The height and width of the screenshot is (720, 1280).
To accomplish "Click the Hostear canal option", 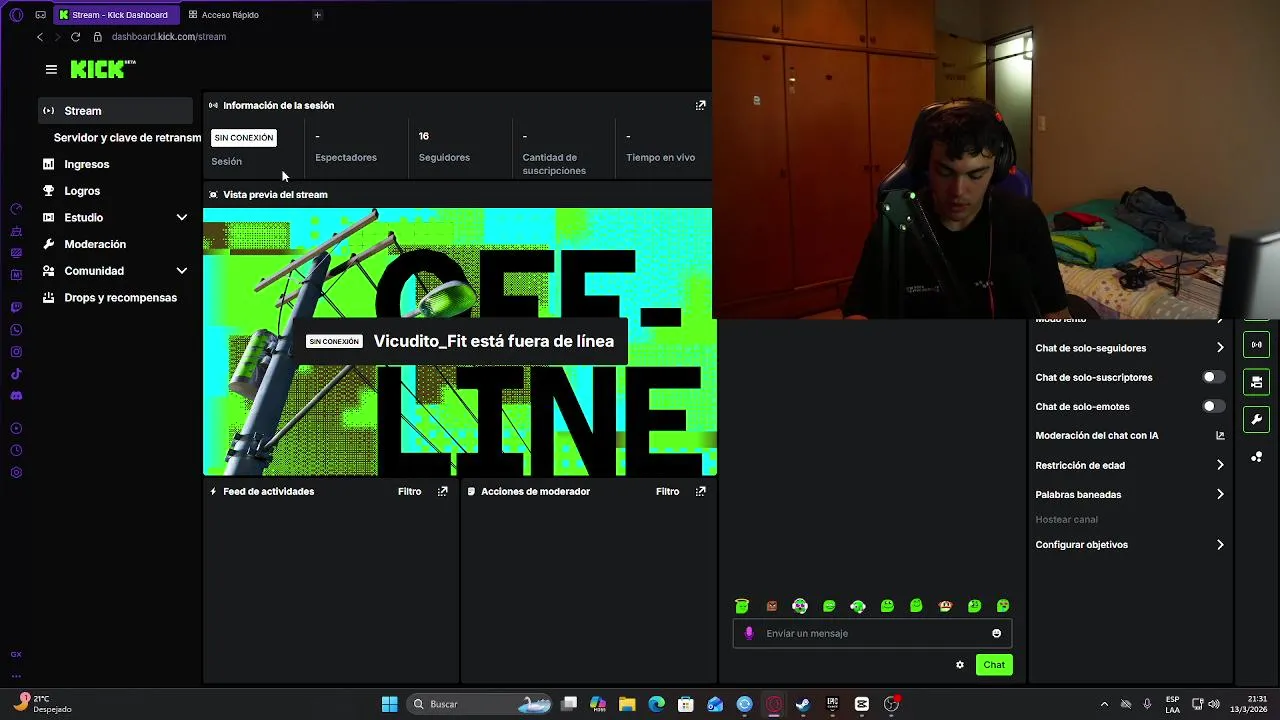I will [x=1066, y=520].
